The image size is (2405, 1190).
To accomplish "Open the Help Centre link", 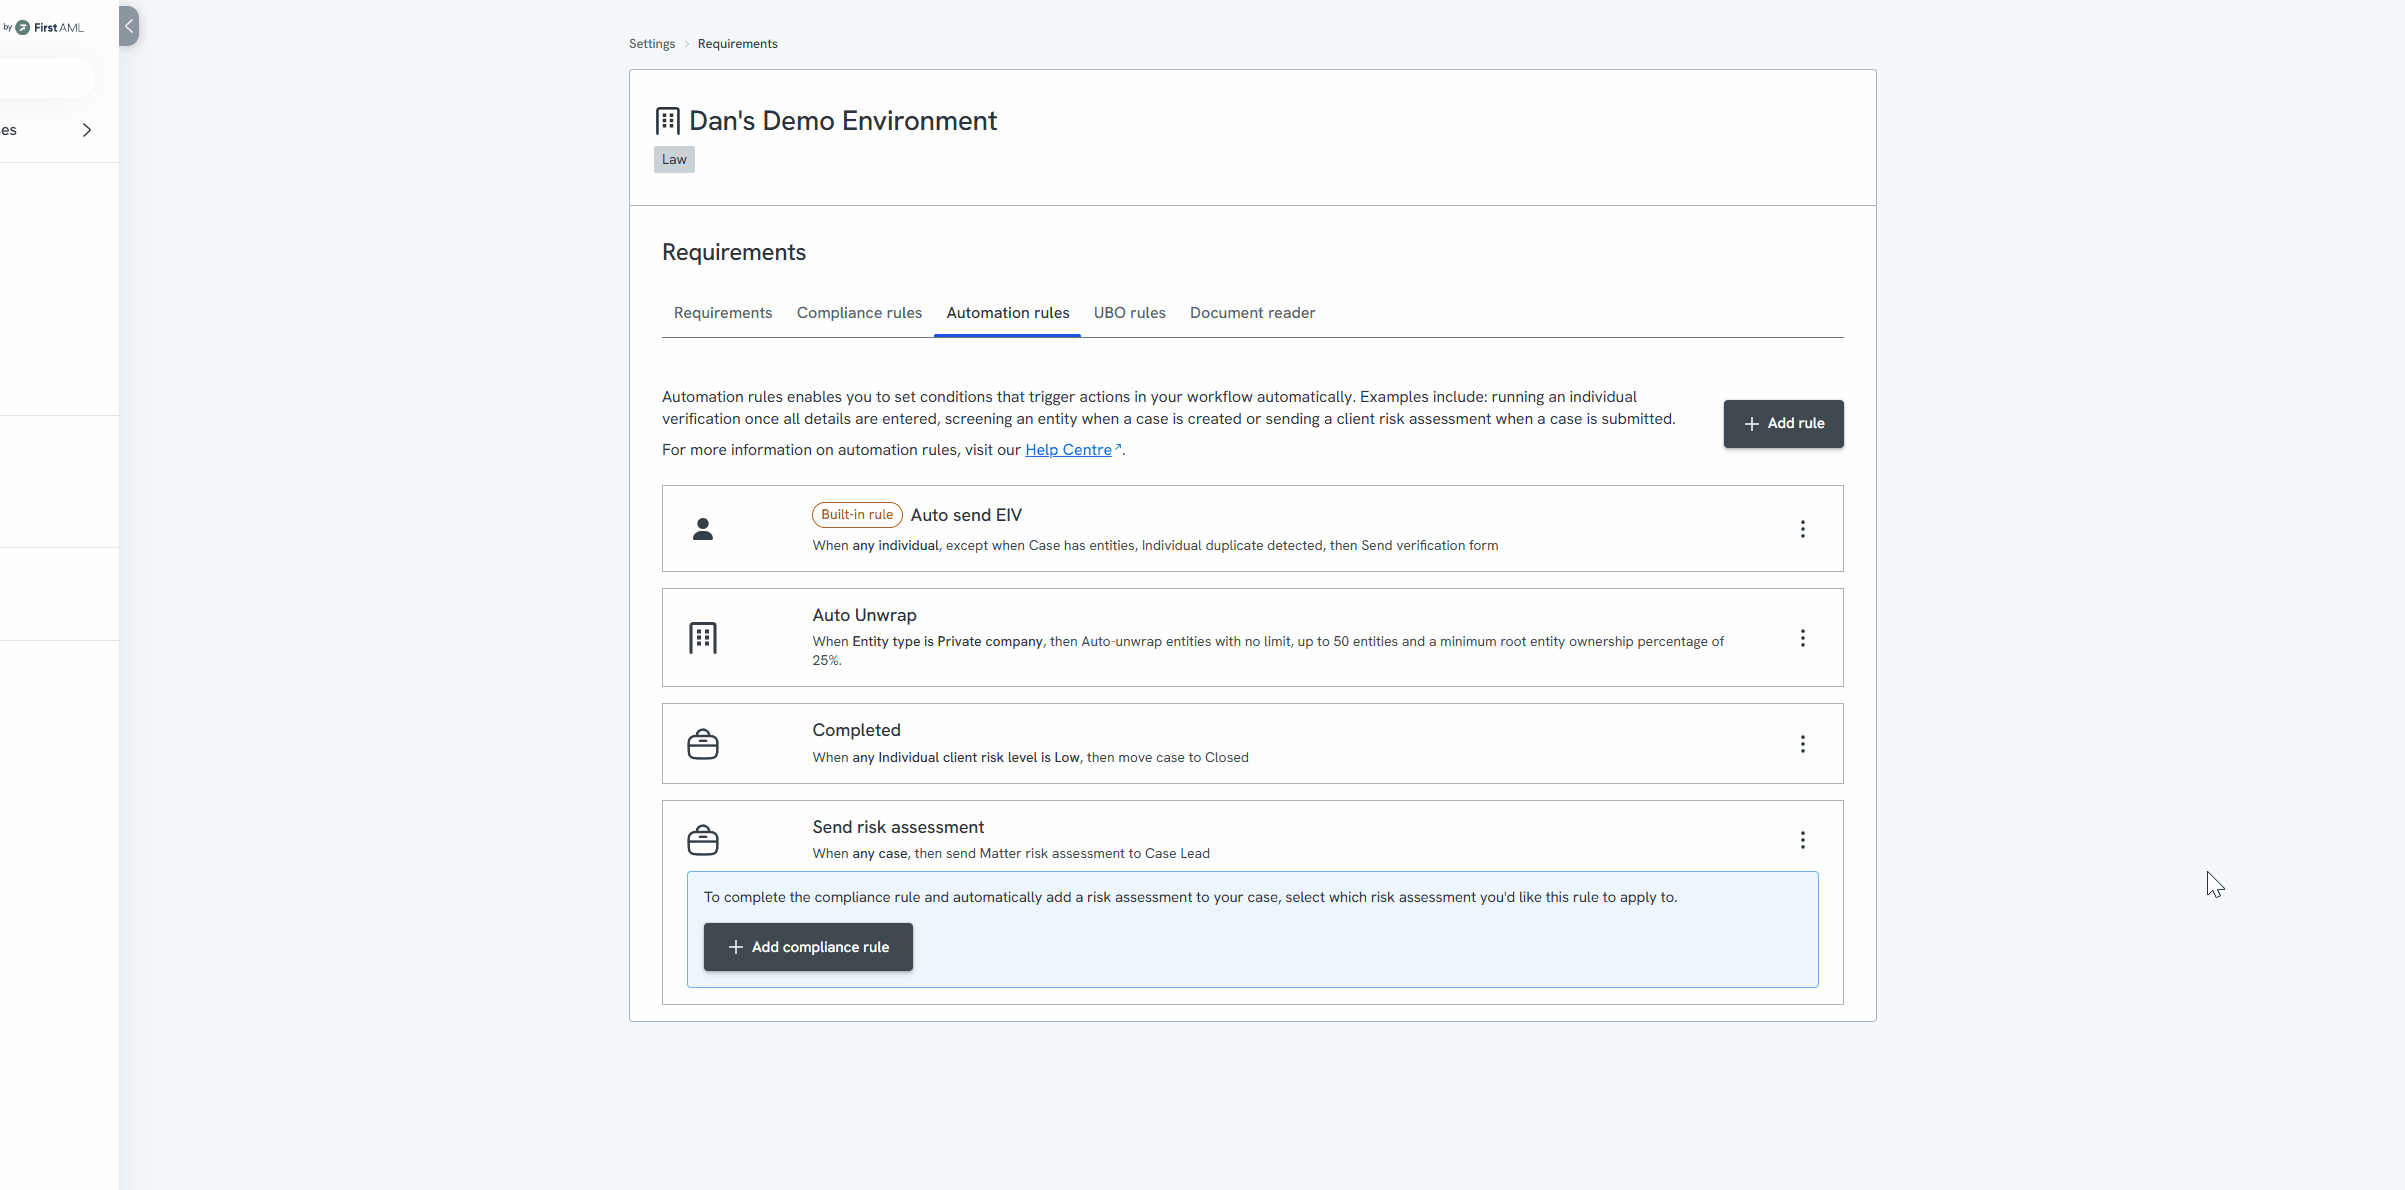I will (x=1068, y=450).
